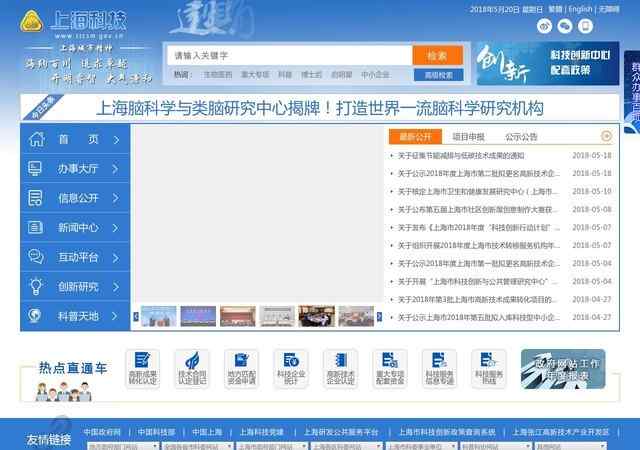Expand the 科普天地 menu chevron
The image size is (640, 450).
(115, 316)
